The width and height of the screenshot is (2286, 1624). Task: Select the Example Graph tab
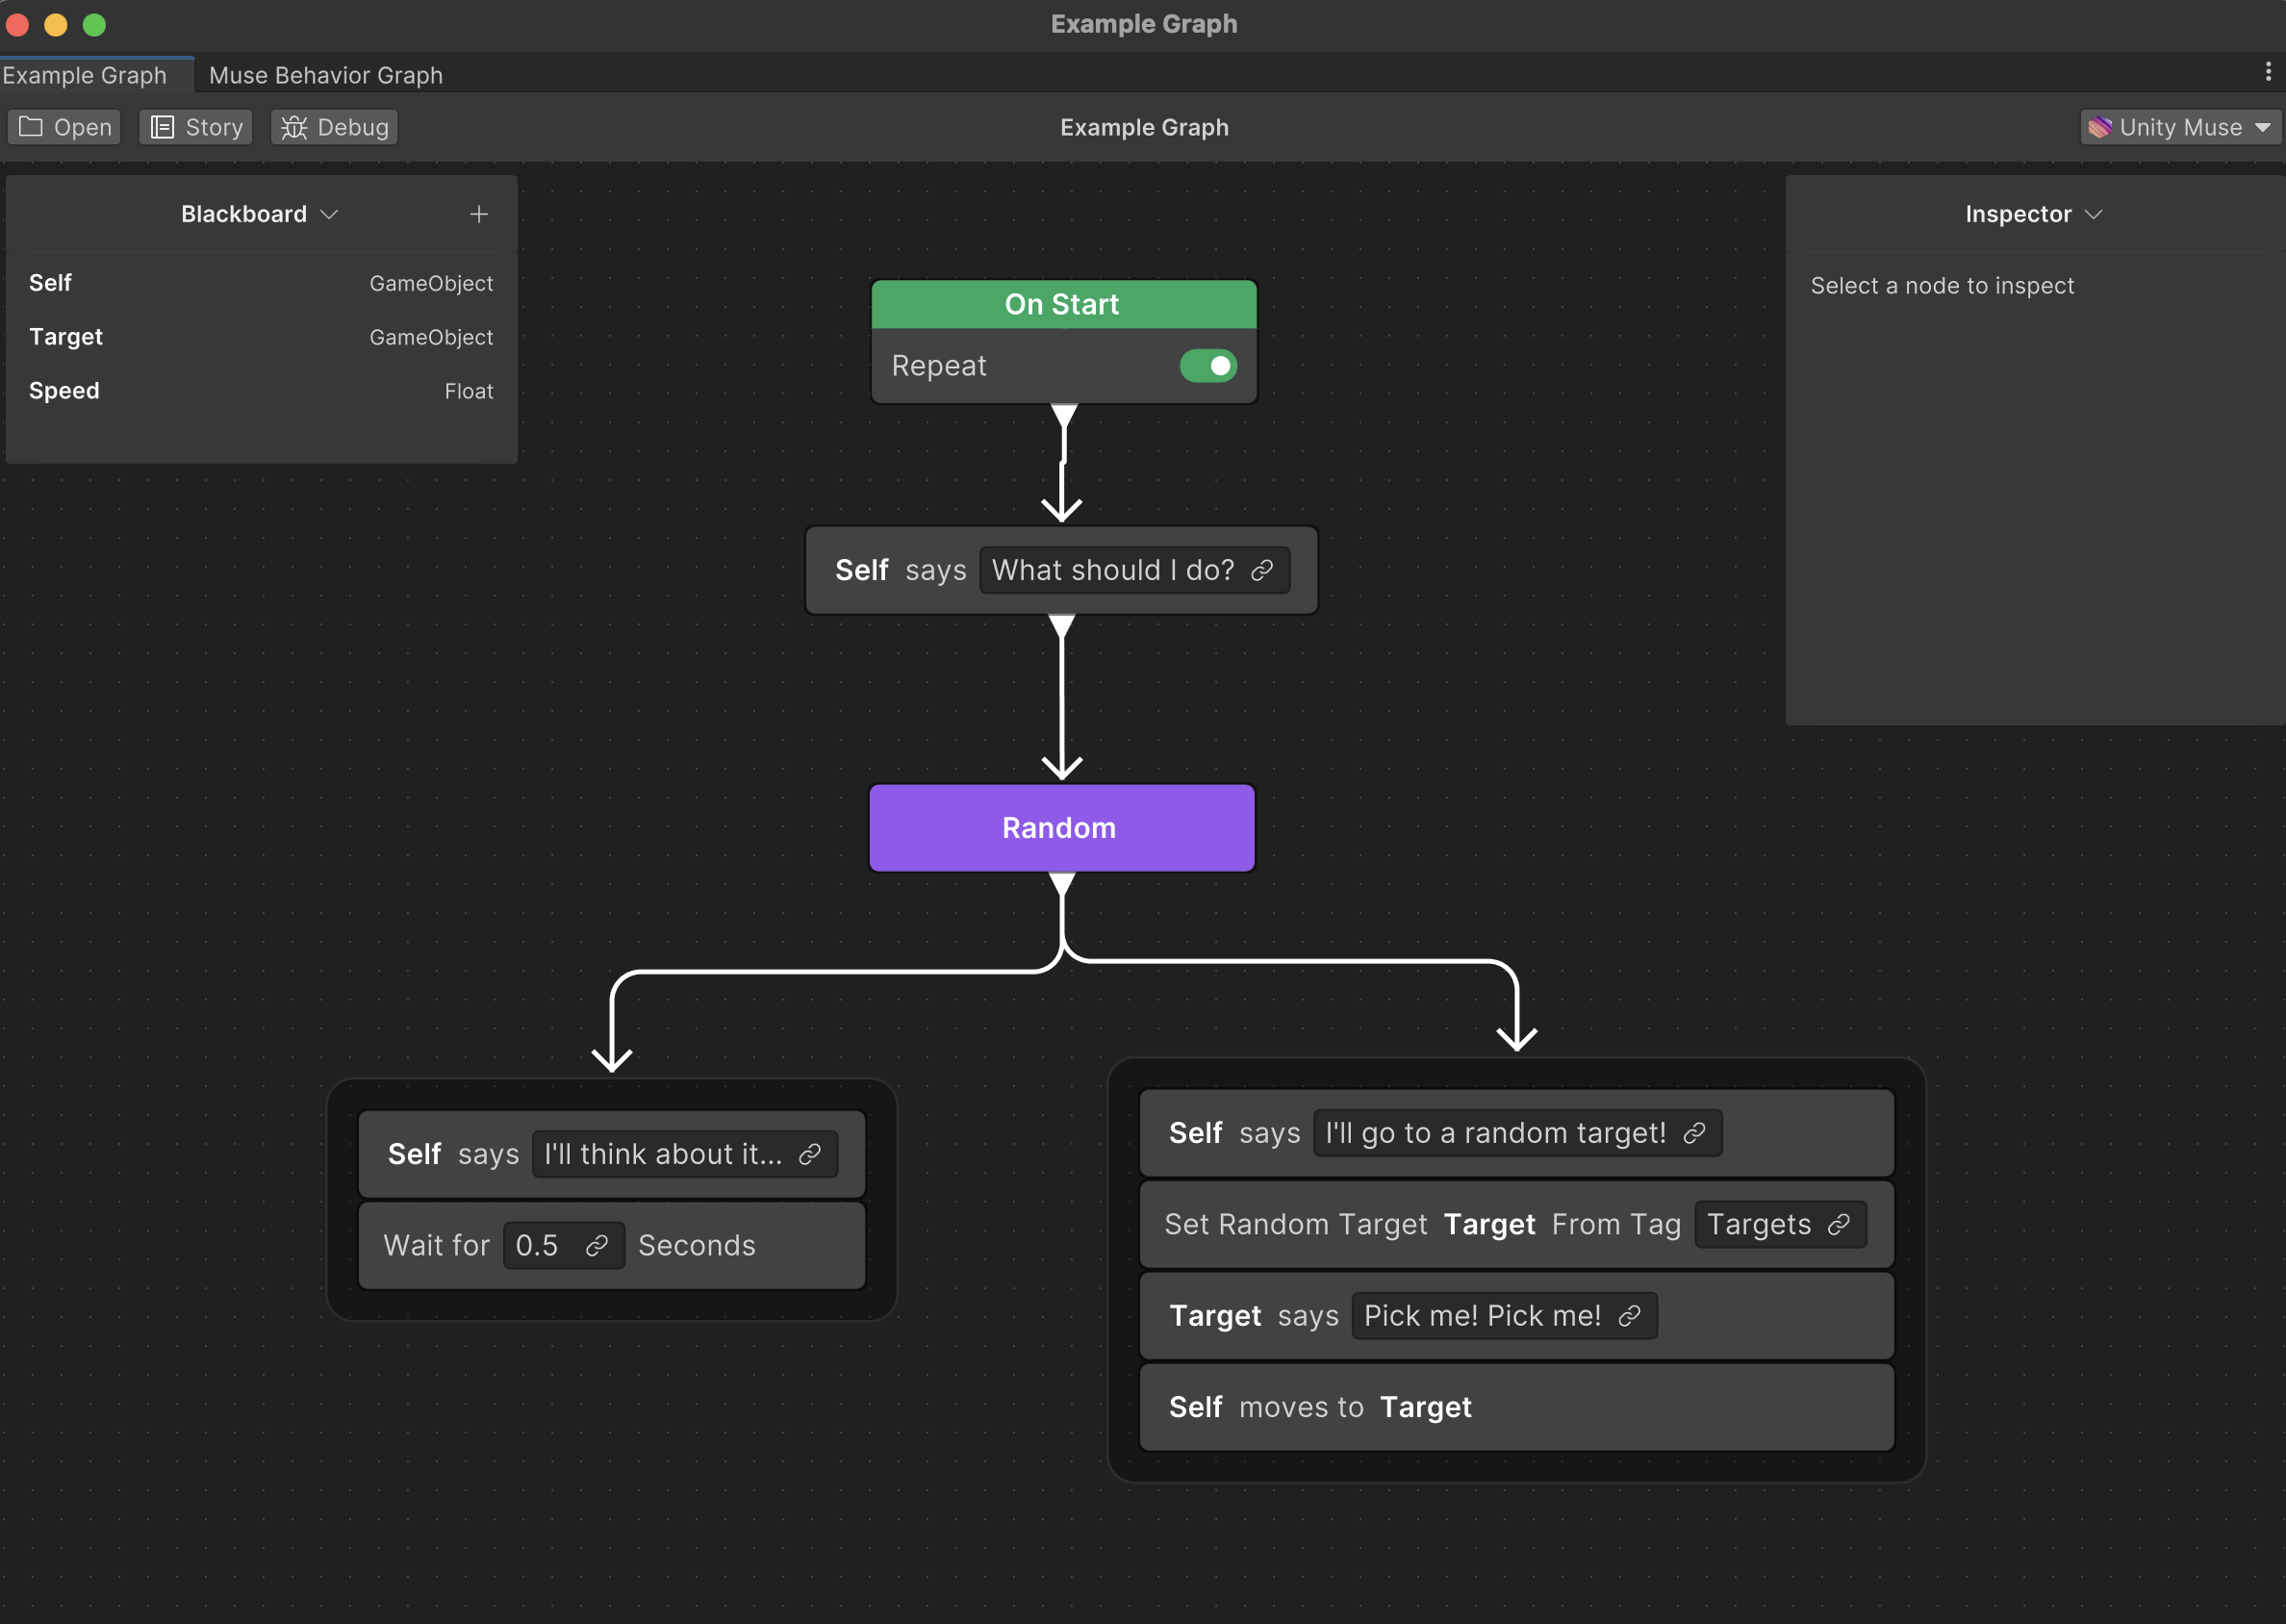[85, 75]
